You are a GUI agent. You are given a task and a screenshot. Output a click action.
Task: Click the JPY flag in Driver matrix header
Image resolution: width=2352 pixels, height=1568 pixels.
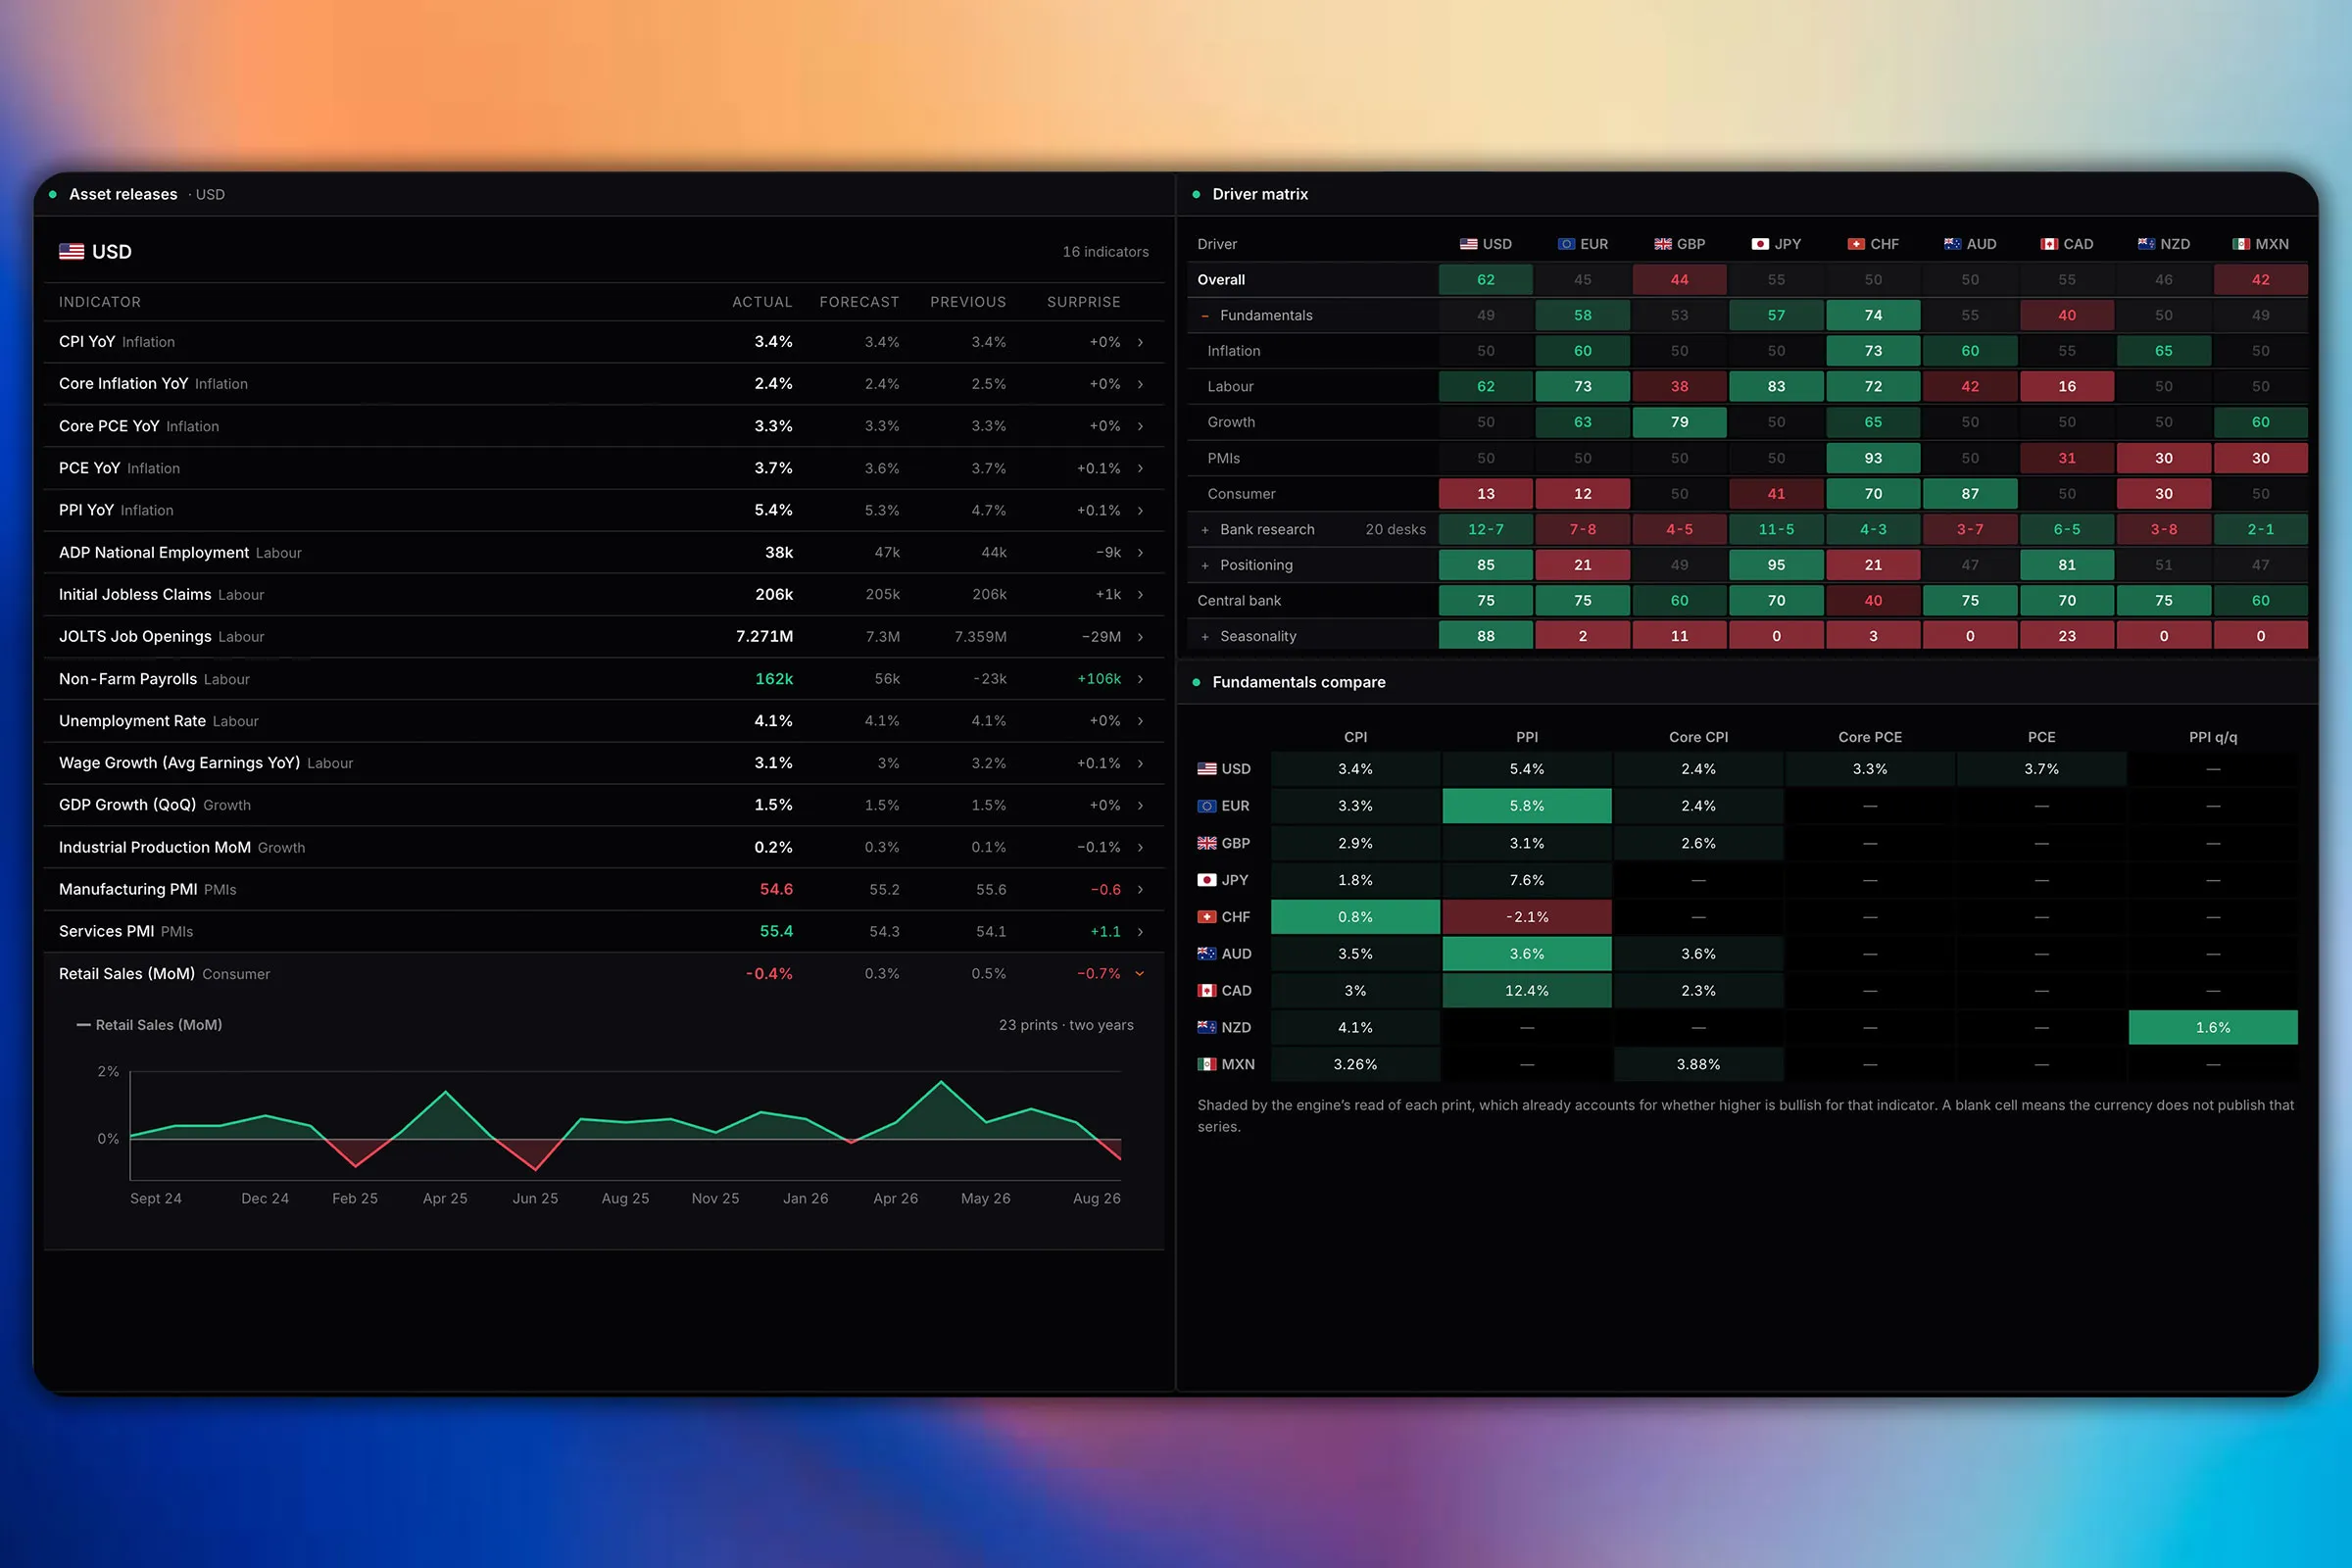(1760, 244)
